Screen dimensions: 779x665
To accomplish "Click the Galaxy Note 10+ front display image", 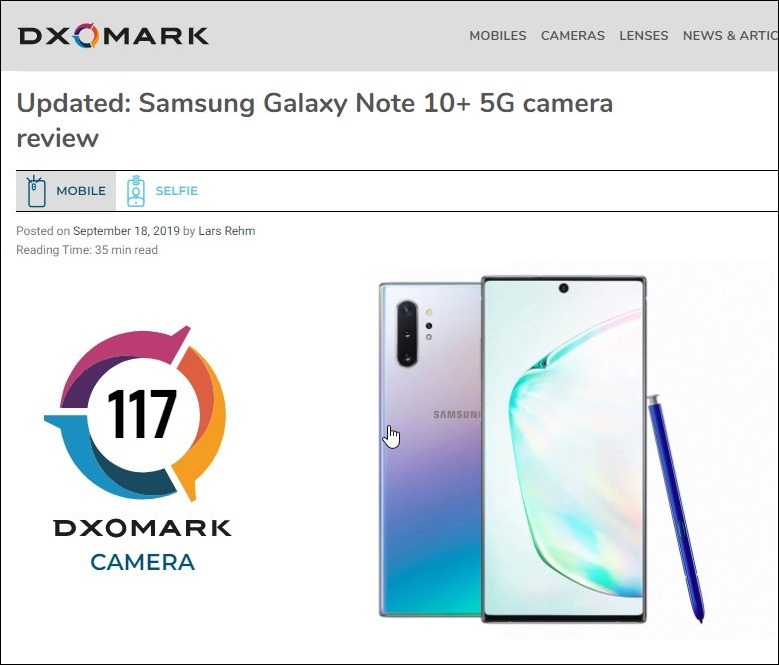I will click(563, 449).
